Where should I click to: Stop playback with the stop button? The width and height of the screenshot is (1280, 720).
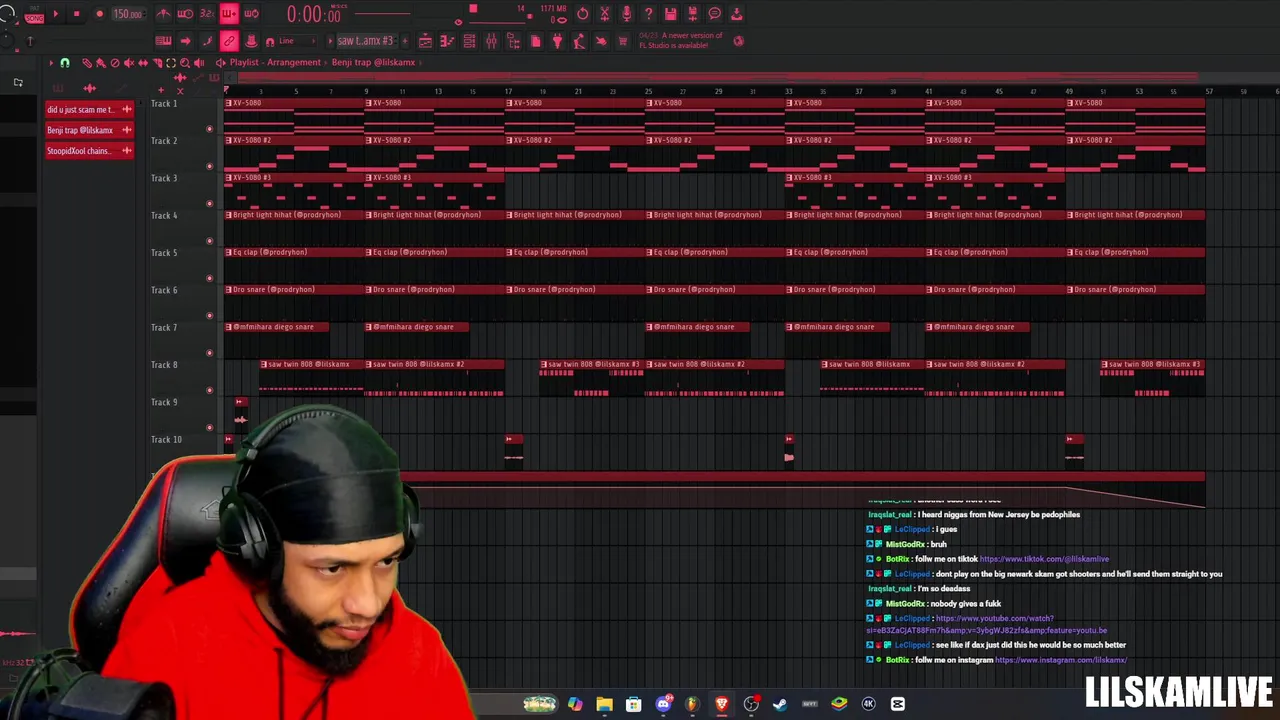click(77, 14)
